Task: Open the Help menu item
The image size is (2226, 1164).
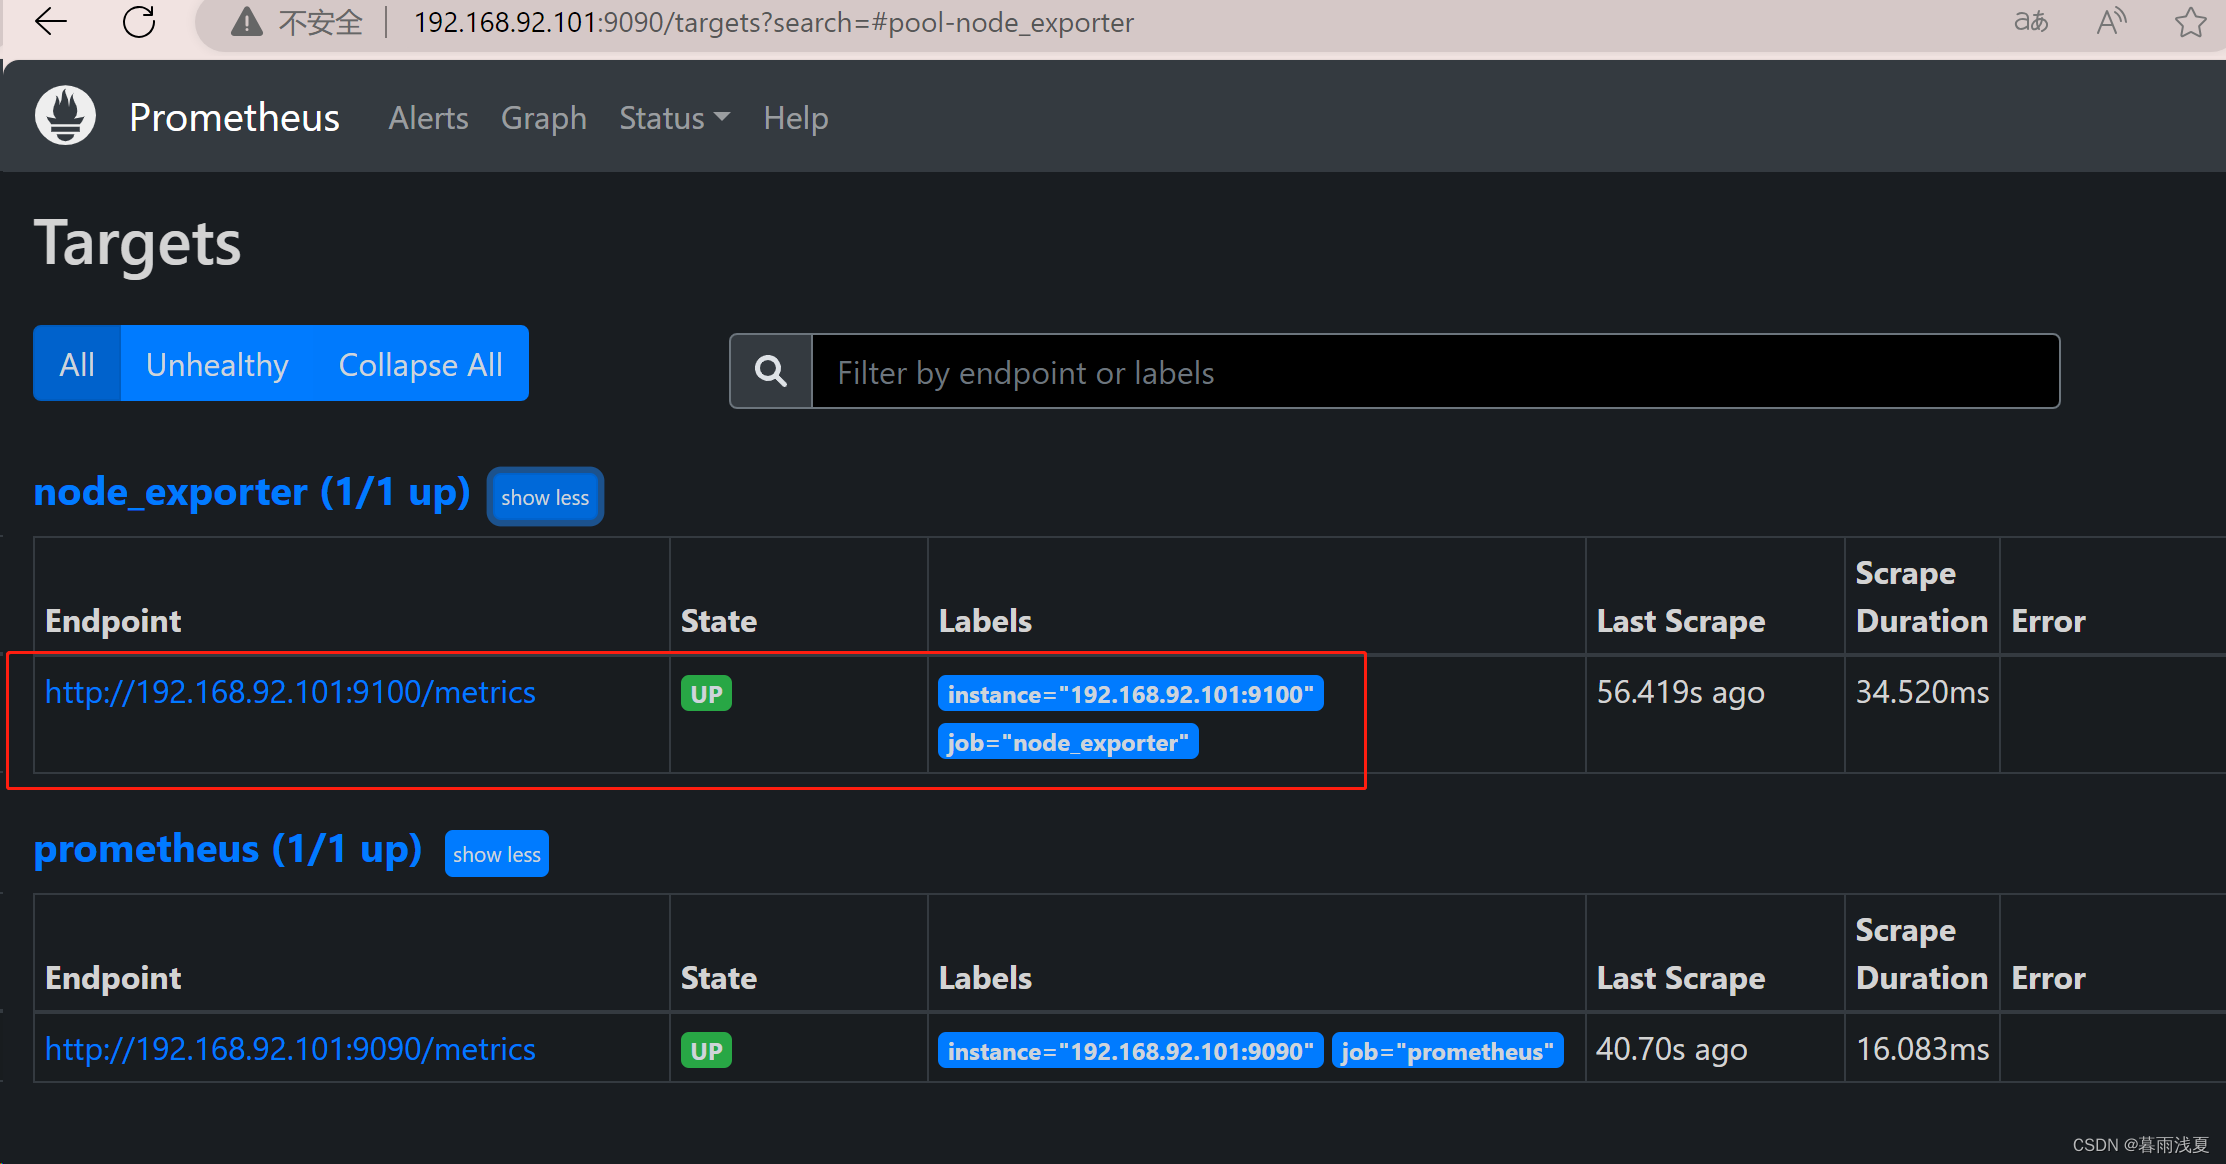Action: point(796,118)
